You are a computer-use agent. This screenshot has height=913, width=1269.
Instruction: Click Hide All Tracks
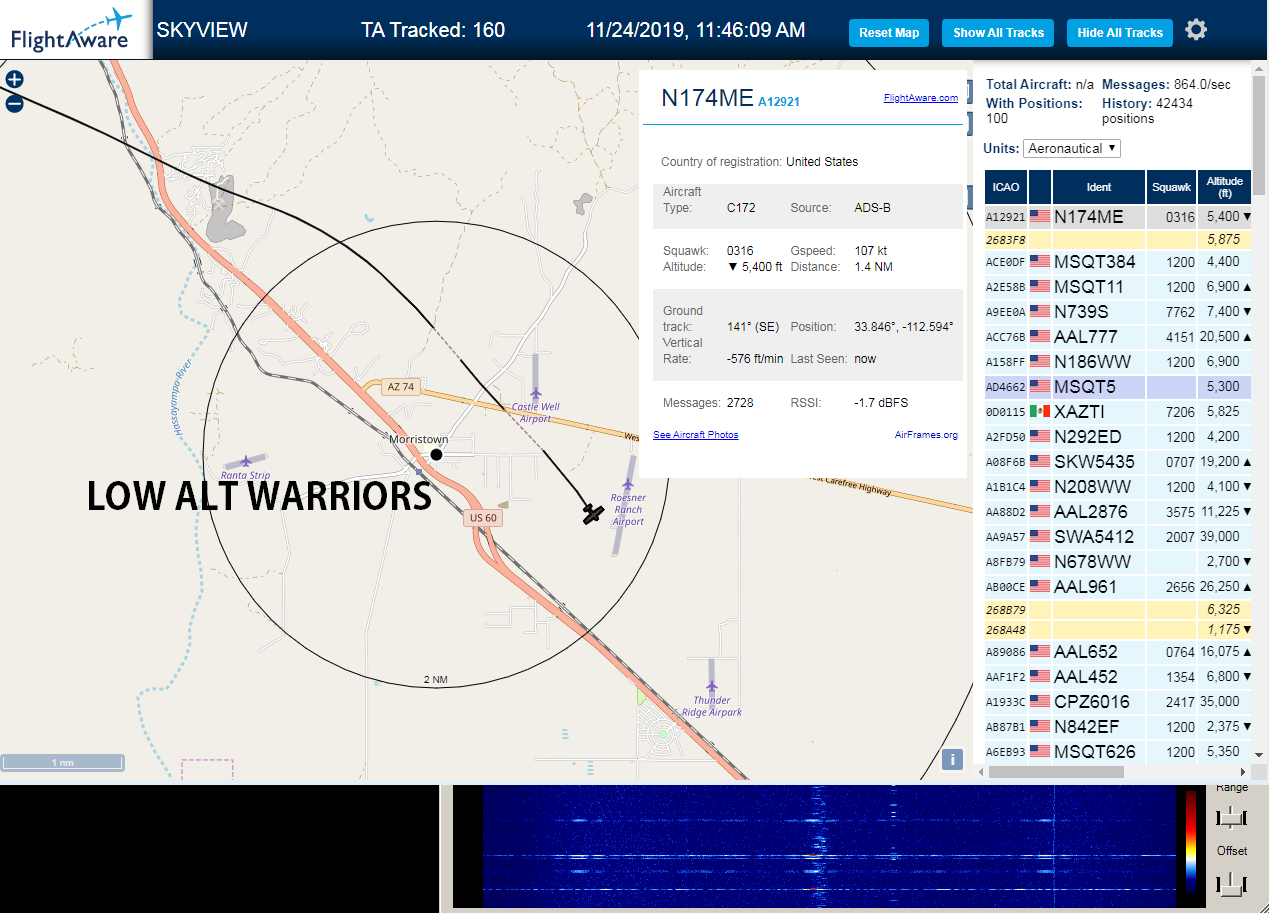click(1120, 33)
